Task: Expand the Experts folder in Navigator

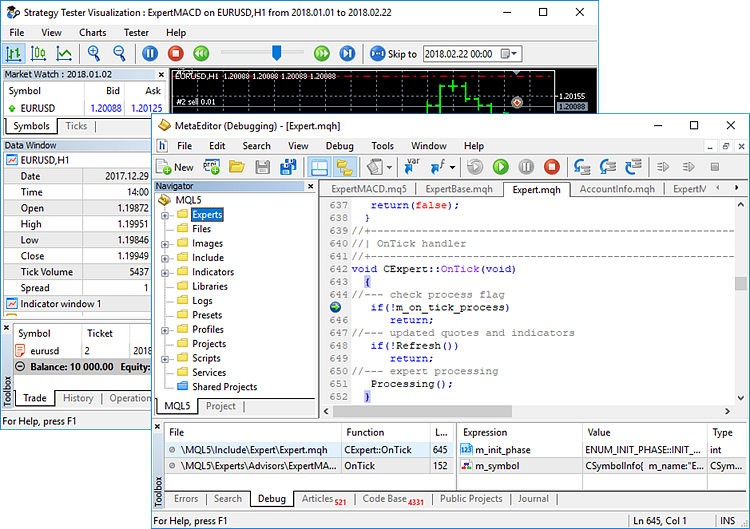Action: coord(165,216)
